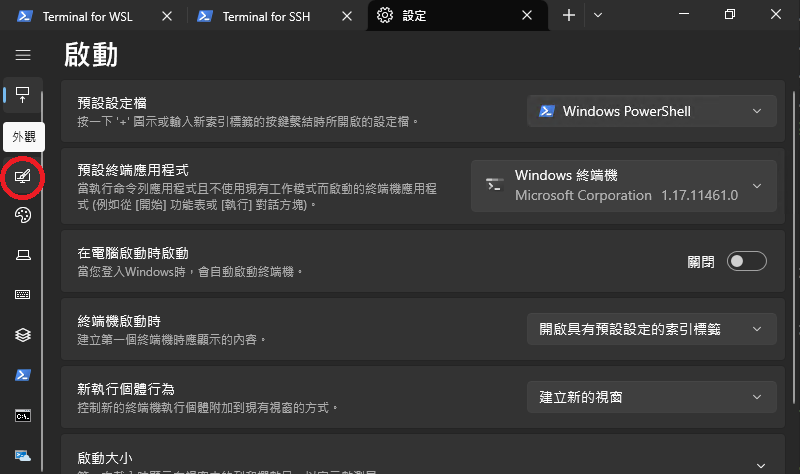Click PowerShell icon on Terminal for WSL tab

[x=24, y=16]
